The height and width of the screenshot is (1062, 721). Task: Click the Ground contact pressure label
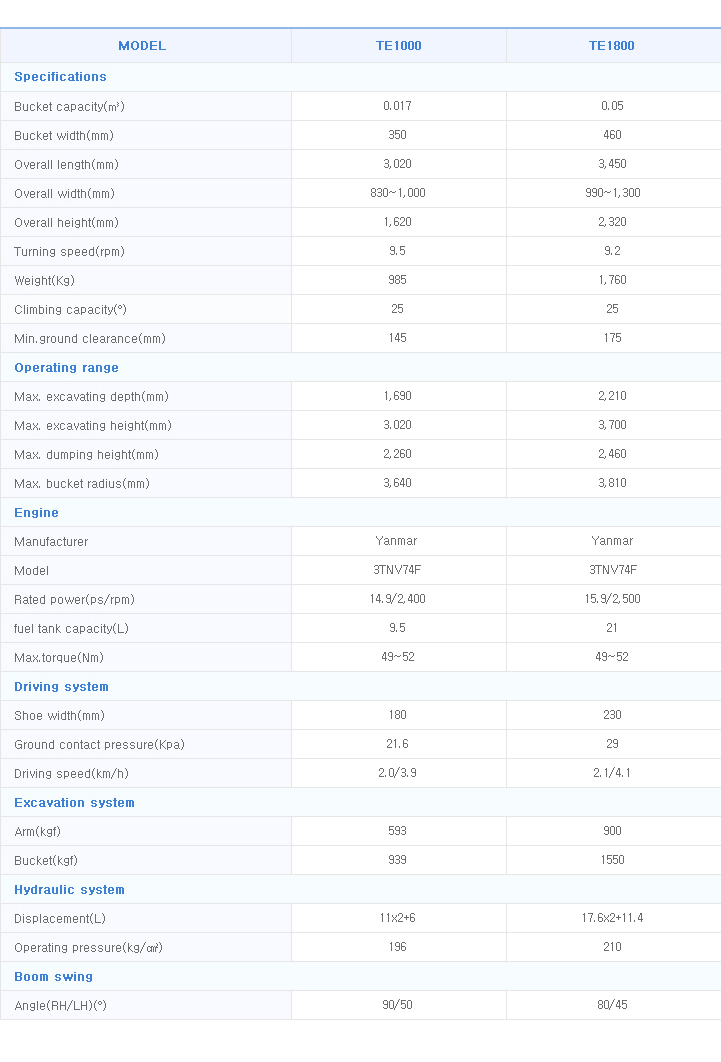point(99,745)
